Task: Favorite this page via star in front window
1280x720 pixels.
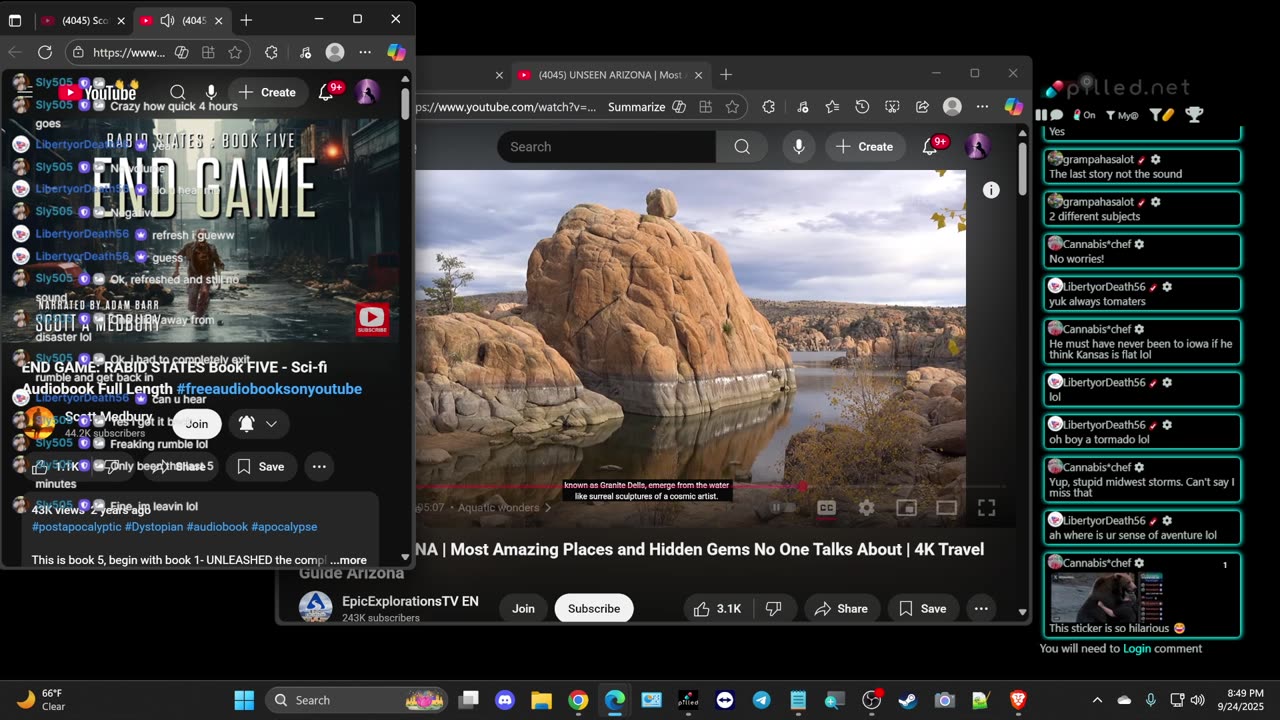Action: pyautogui.click(x=235, y=52)
